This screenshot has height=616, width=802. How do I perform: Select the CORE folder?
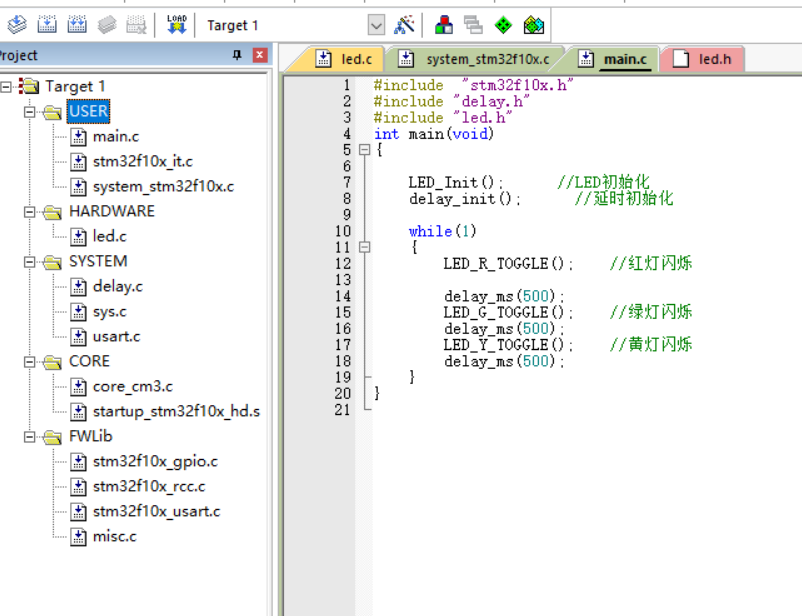[x=90, y=361]
